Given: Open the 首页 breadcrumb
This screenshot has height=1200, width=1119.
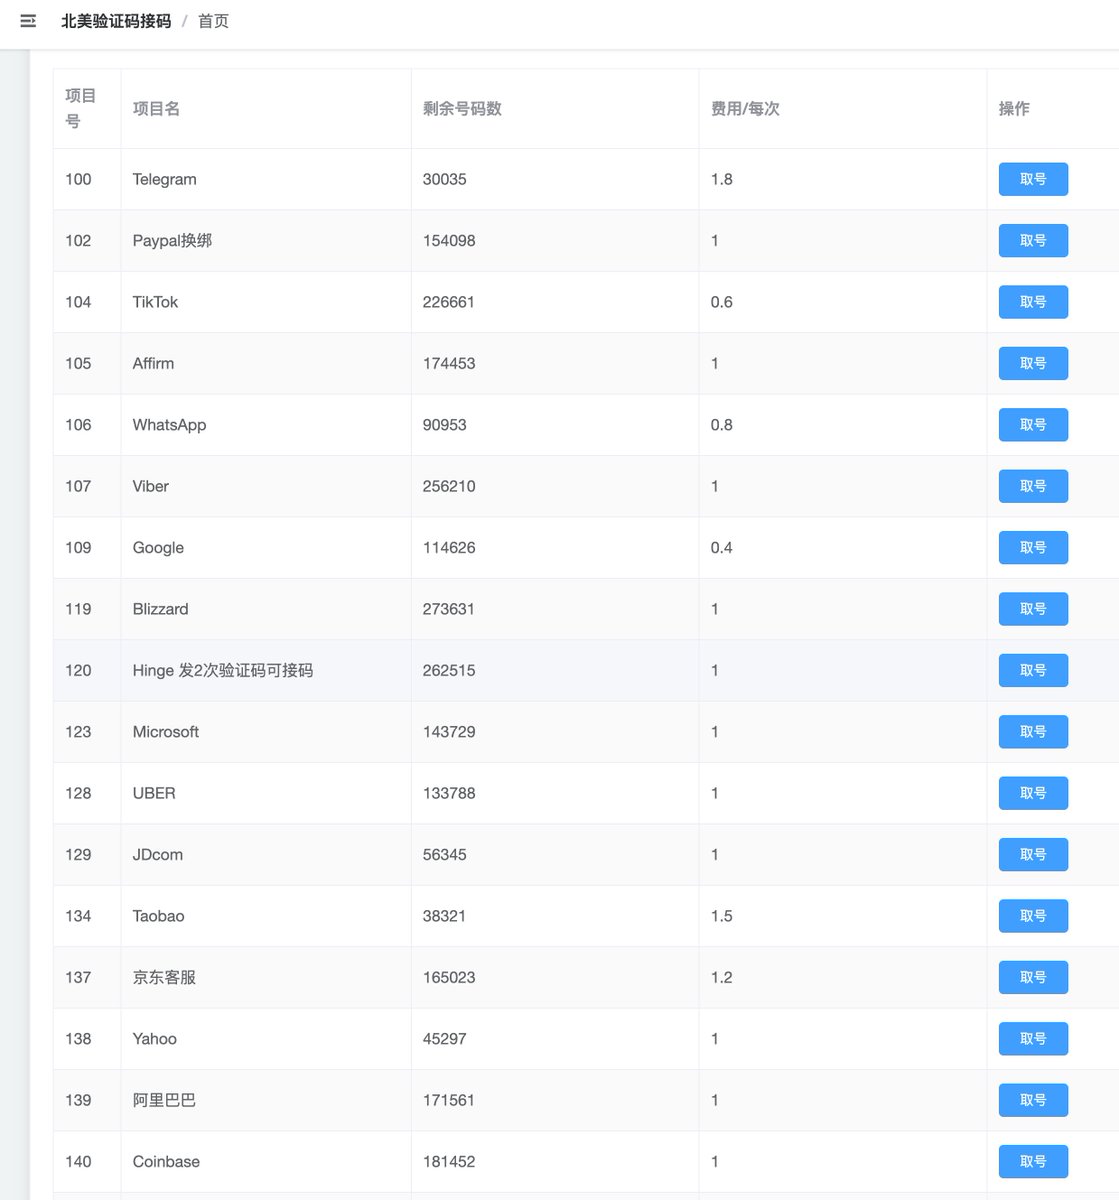Looking at the screenshot, I should click(213, 21).
